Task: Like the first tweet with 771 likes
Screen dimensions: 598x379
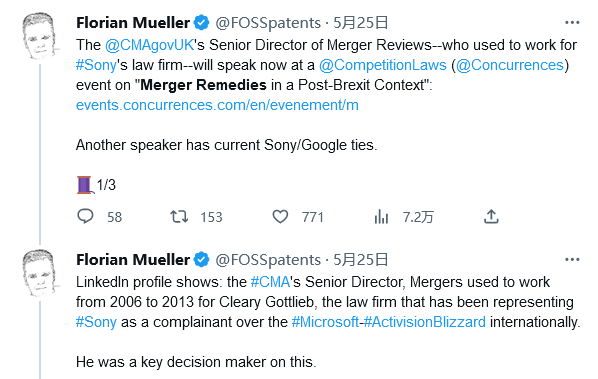Action: click(x=280, y=217)
